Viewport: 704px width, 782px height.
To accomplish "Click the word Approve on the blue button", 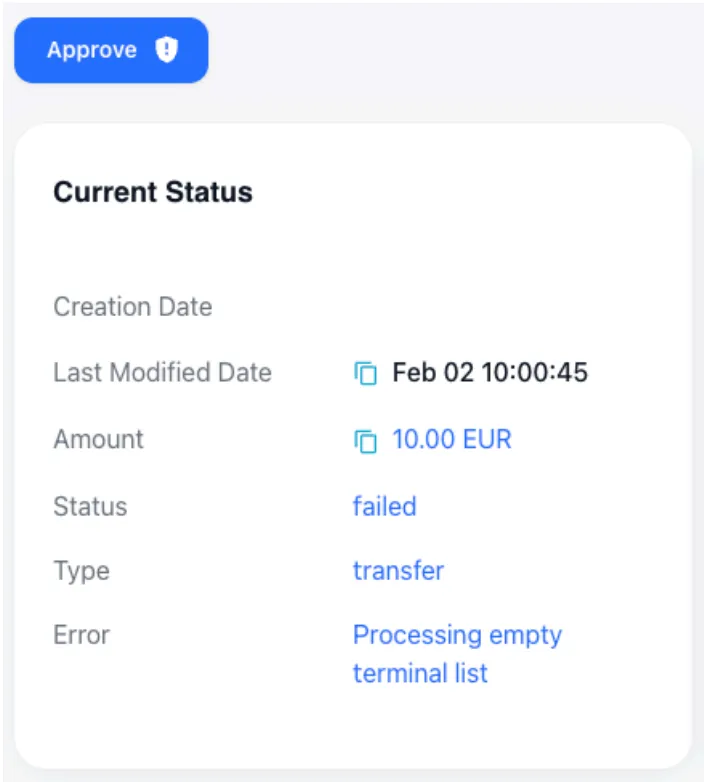I will [x=92, y=50].
